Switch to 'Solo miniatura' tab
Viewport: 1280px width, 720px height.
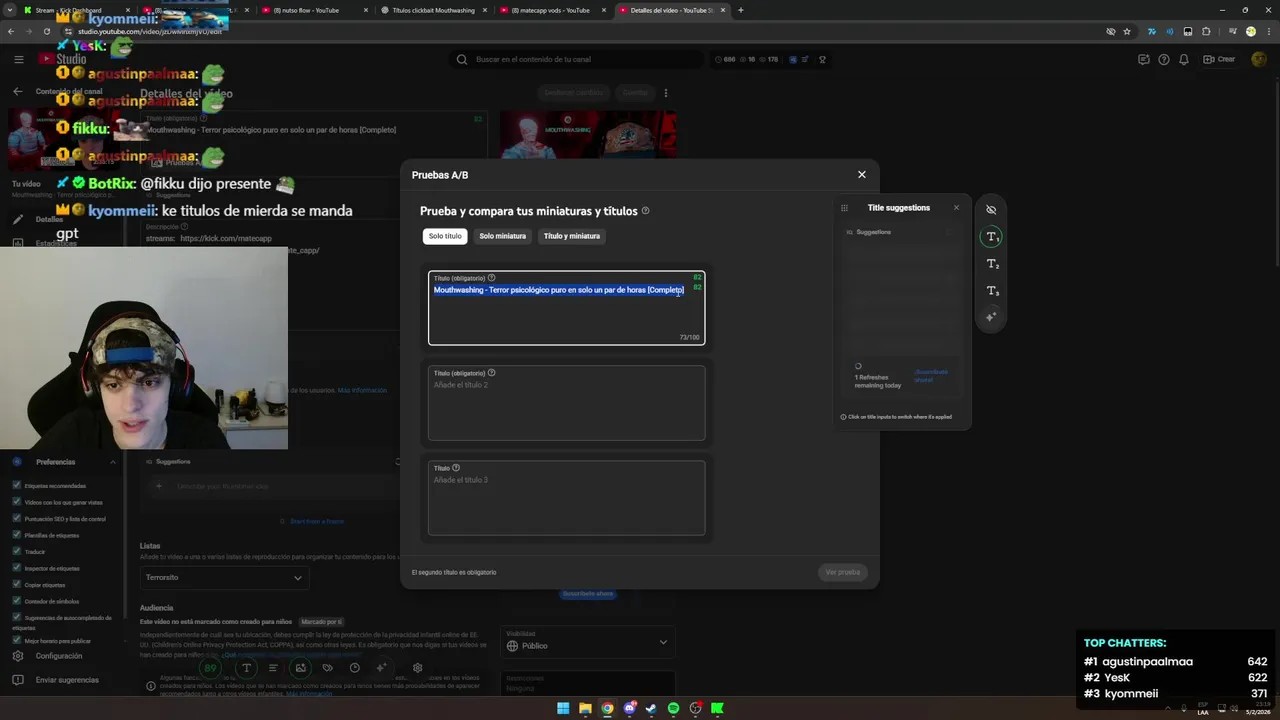coord(502,236)
